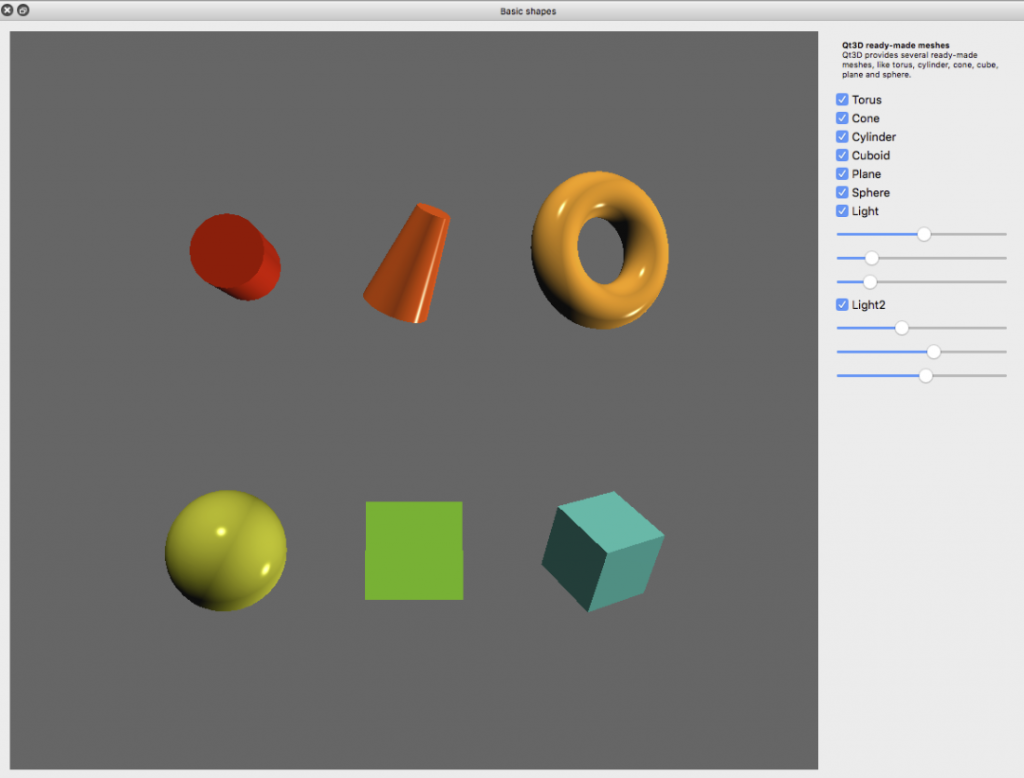This screenshot has width=1024, height=778.
Task: Click the yellow sphere in the scene
Action: pos(226,550)
